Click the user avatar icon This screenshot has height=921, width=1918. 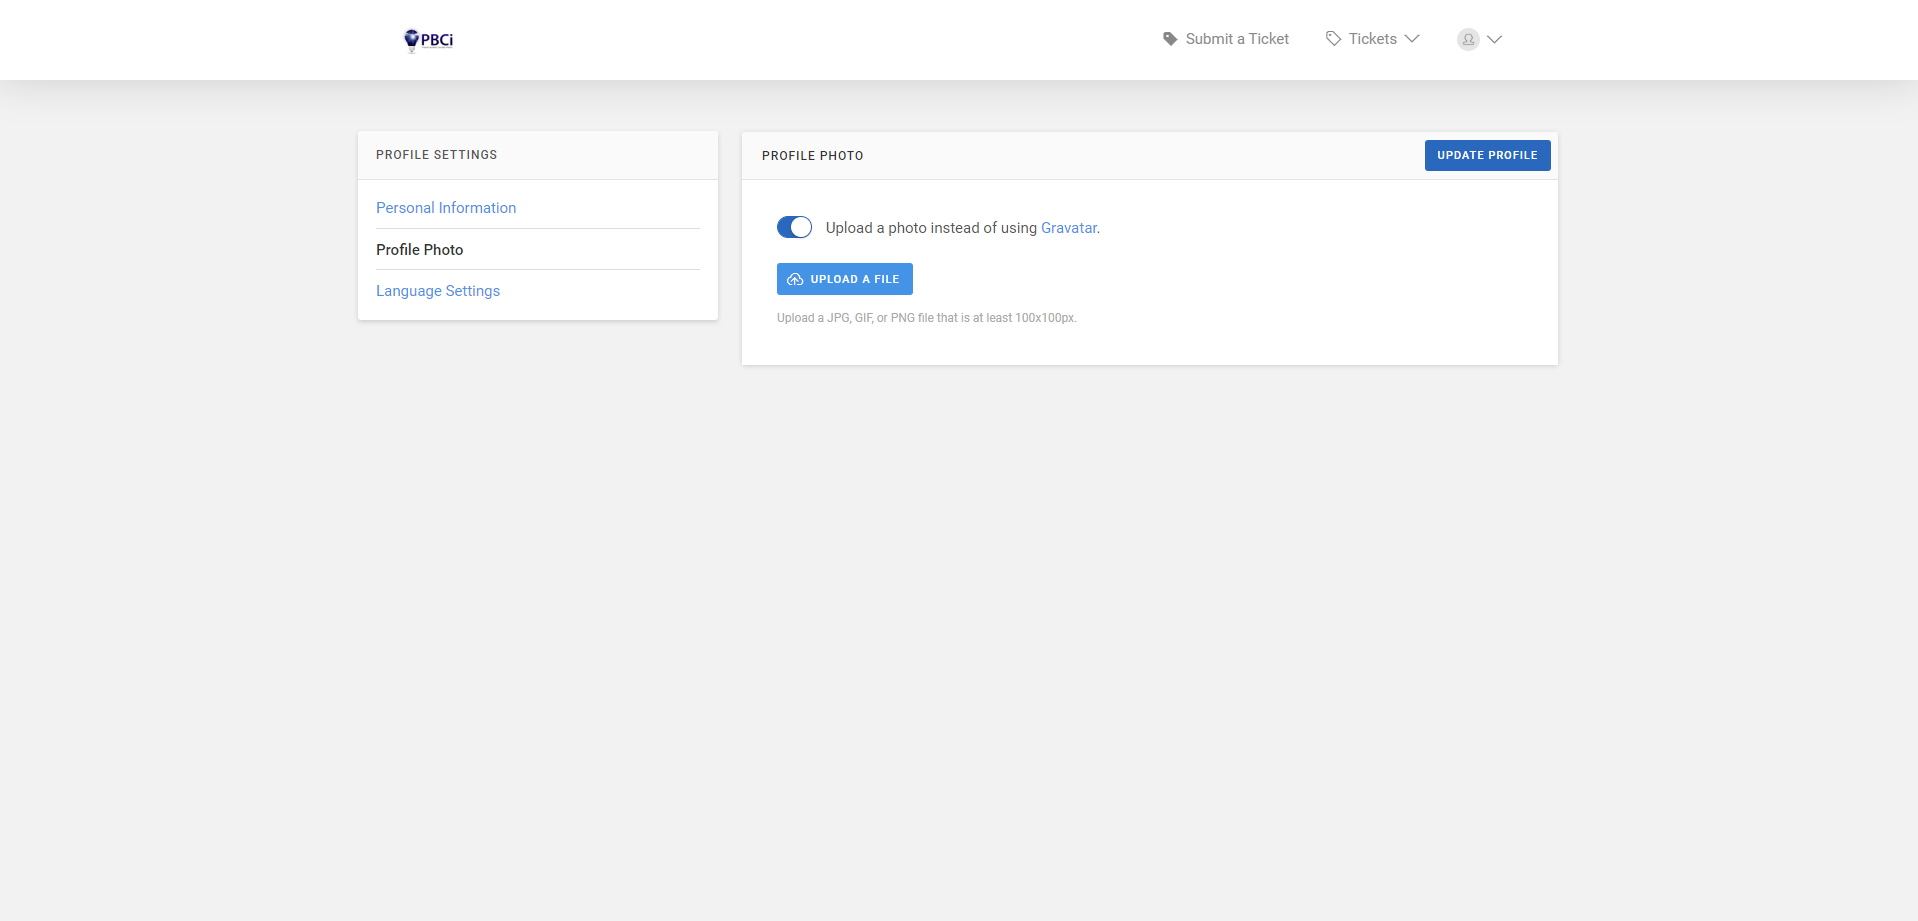(x=1468, y=39)
